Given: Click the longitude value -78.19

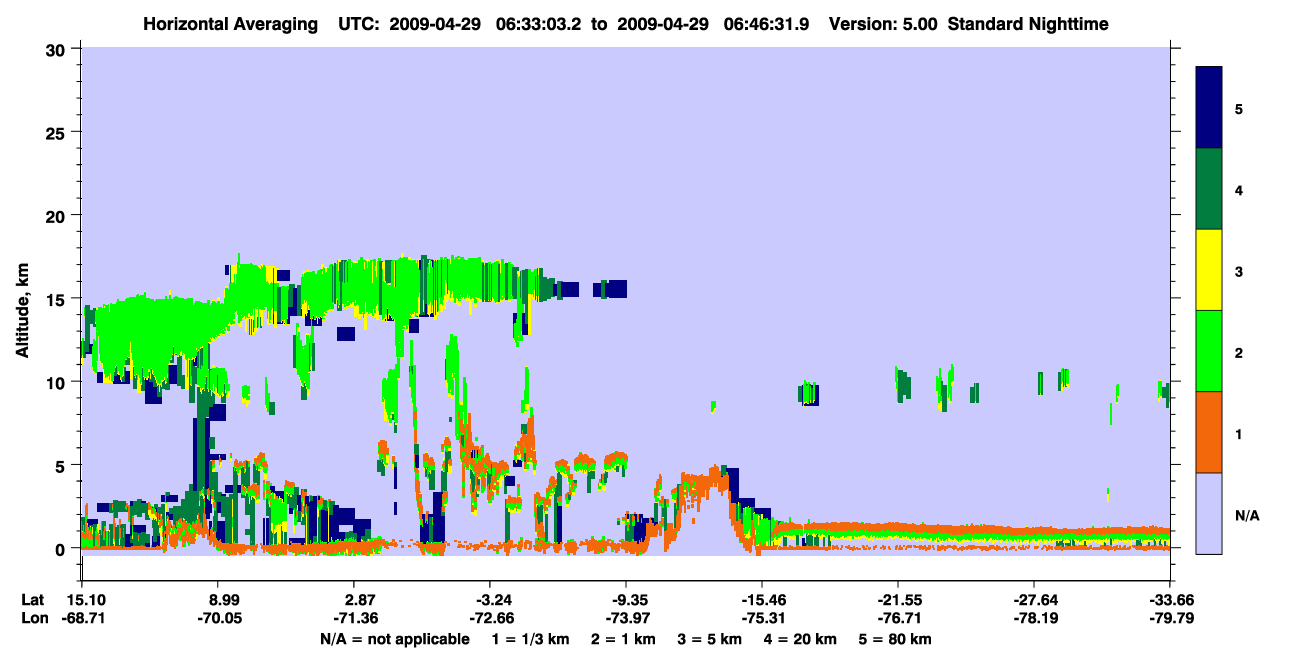Looking at the screenshot, I should tap(1034, 619).
